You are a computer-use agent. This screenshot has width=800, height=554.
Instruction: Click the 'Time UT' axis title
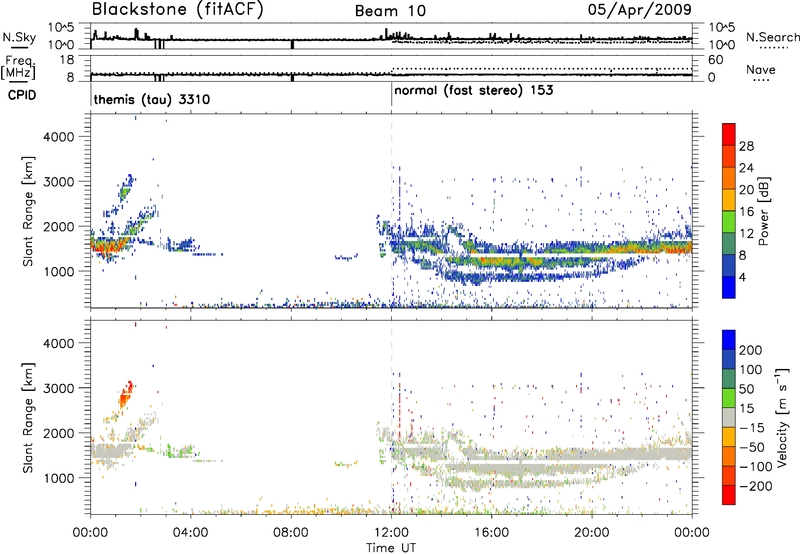click(x=391, y=548)
